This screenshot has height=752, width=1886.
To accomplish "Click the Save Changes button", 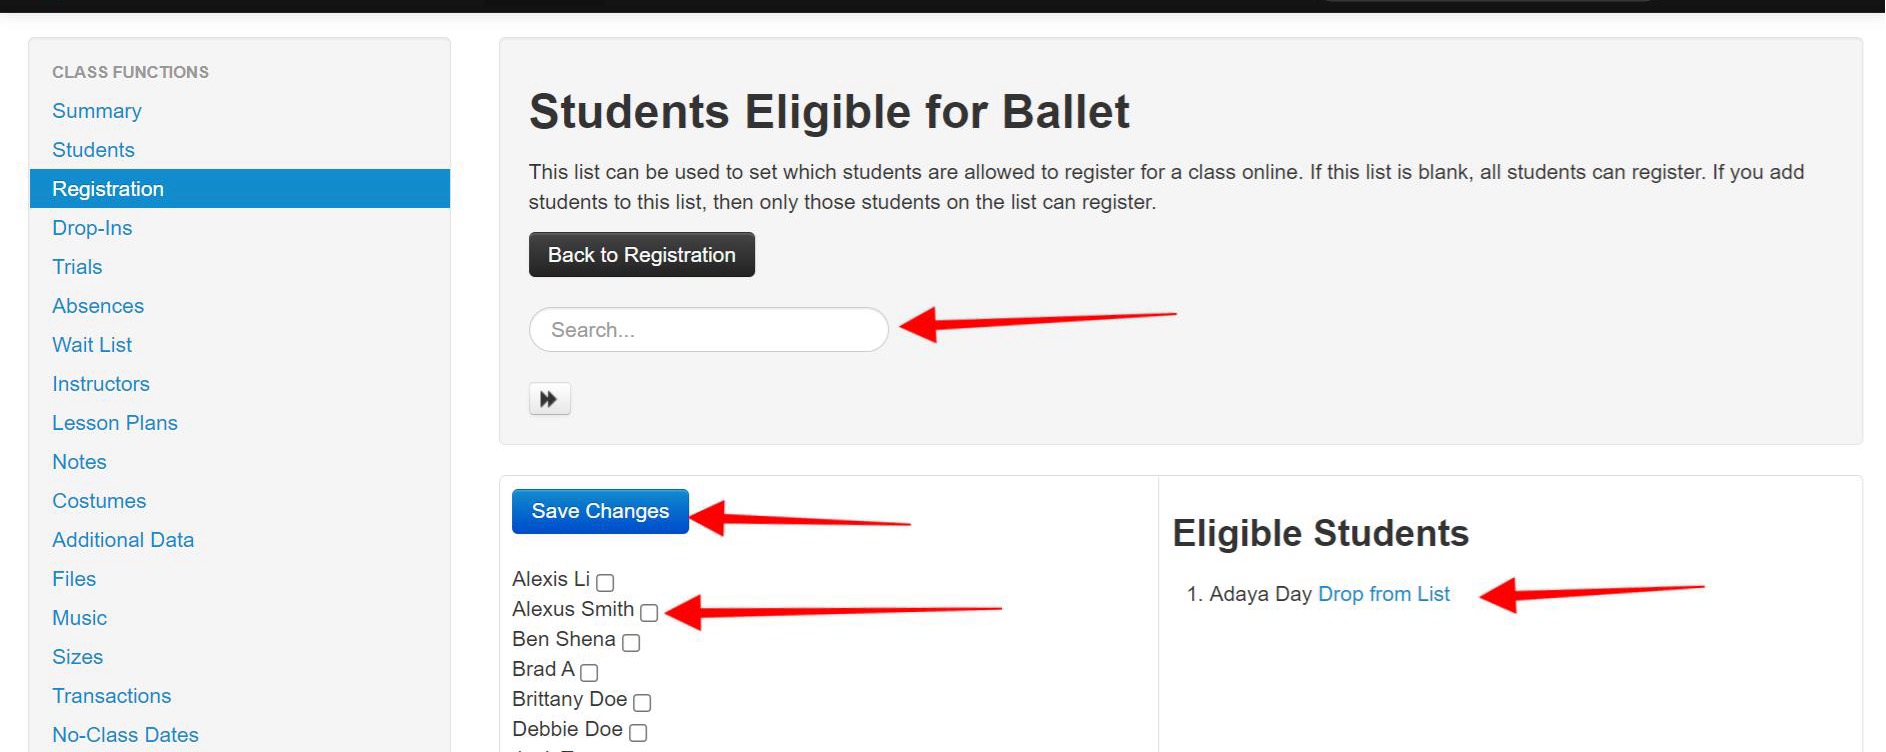I will click(x=600, y=511).
